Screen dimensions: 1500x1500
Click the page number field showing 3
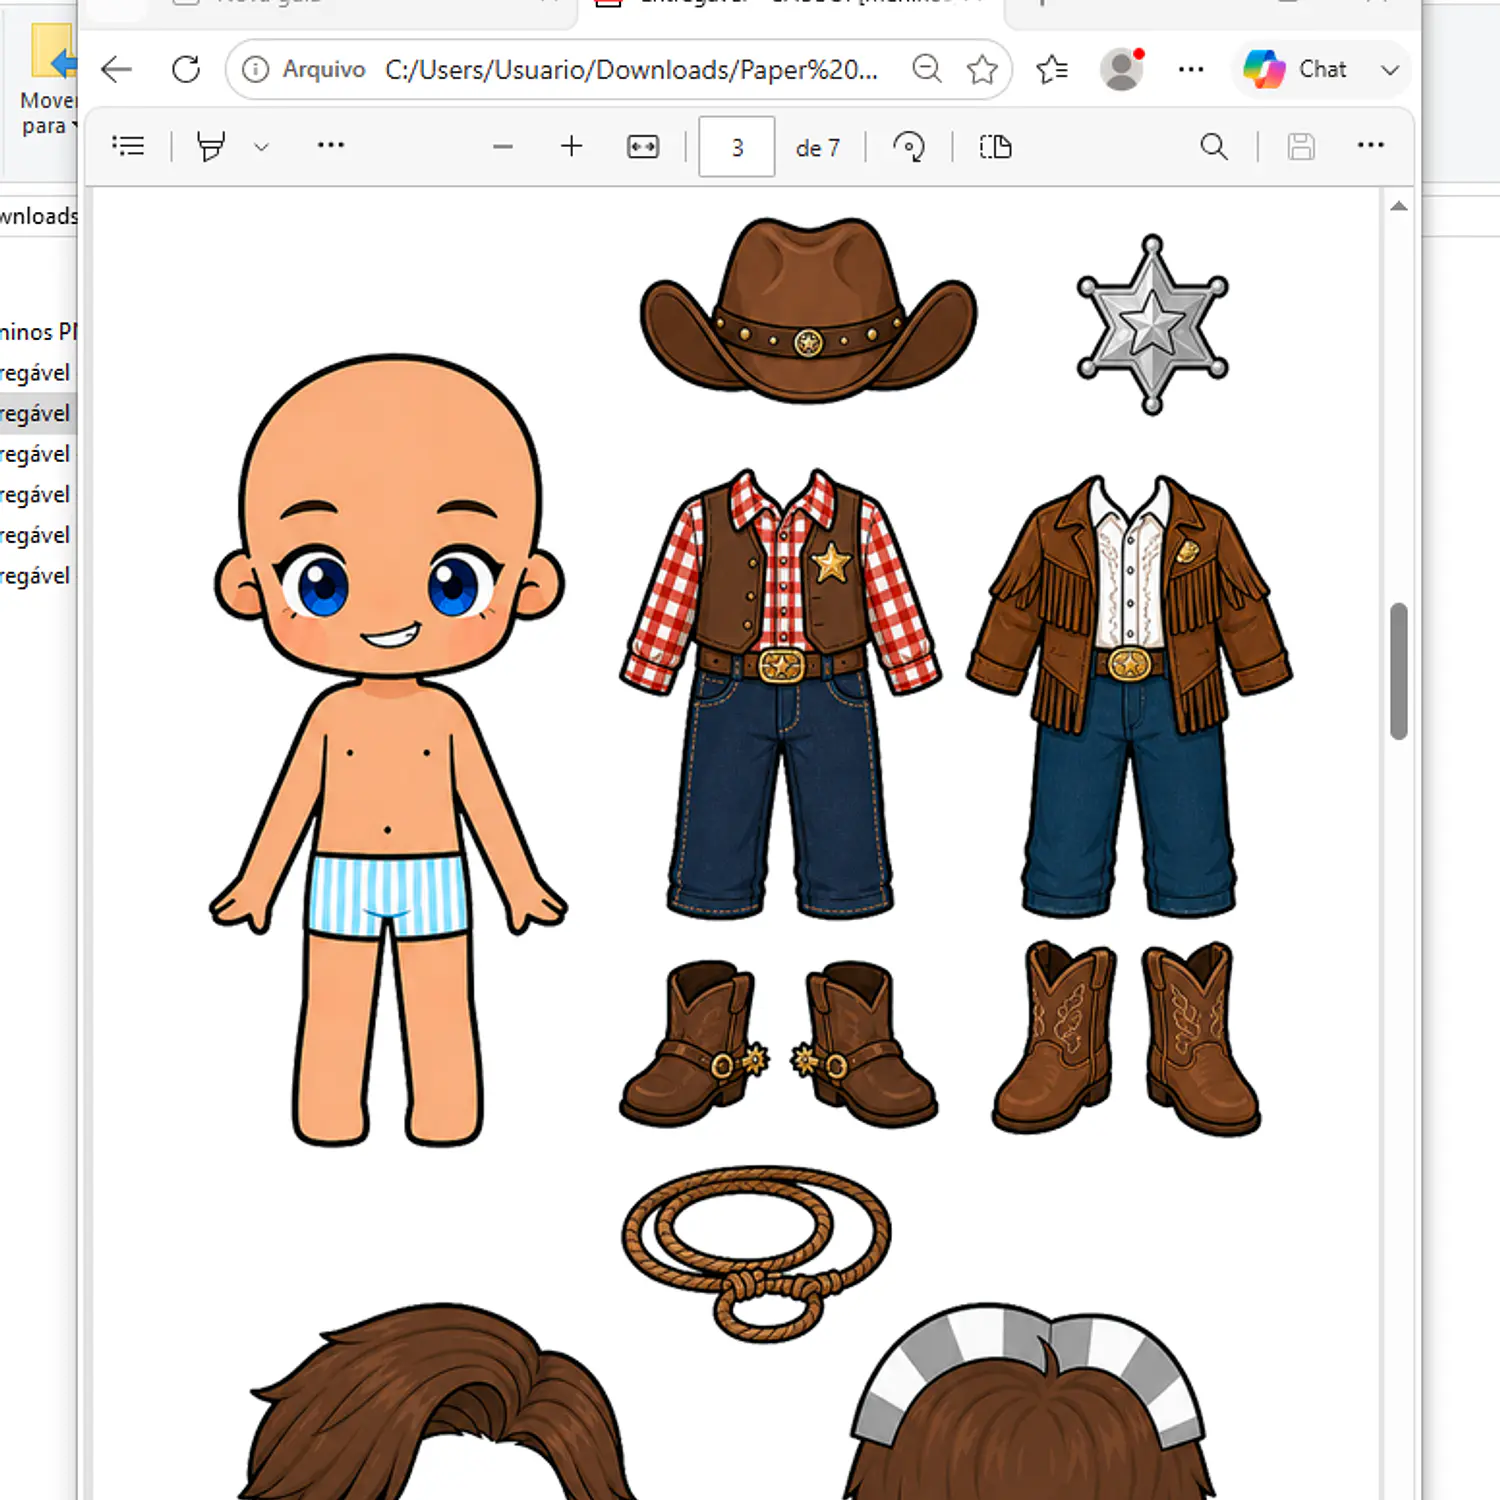[x=737, y=147]
